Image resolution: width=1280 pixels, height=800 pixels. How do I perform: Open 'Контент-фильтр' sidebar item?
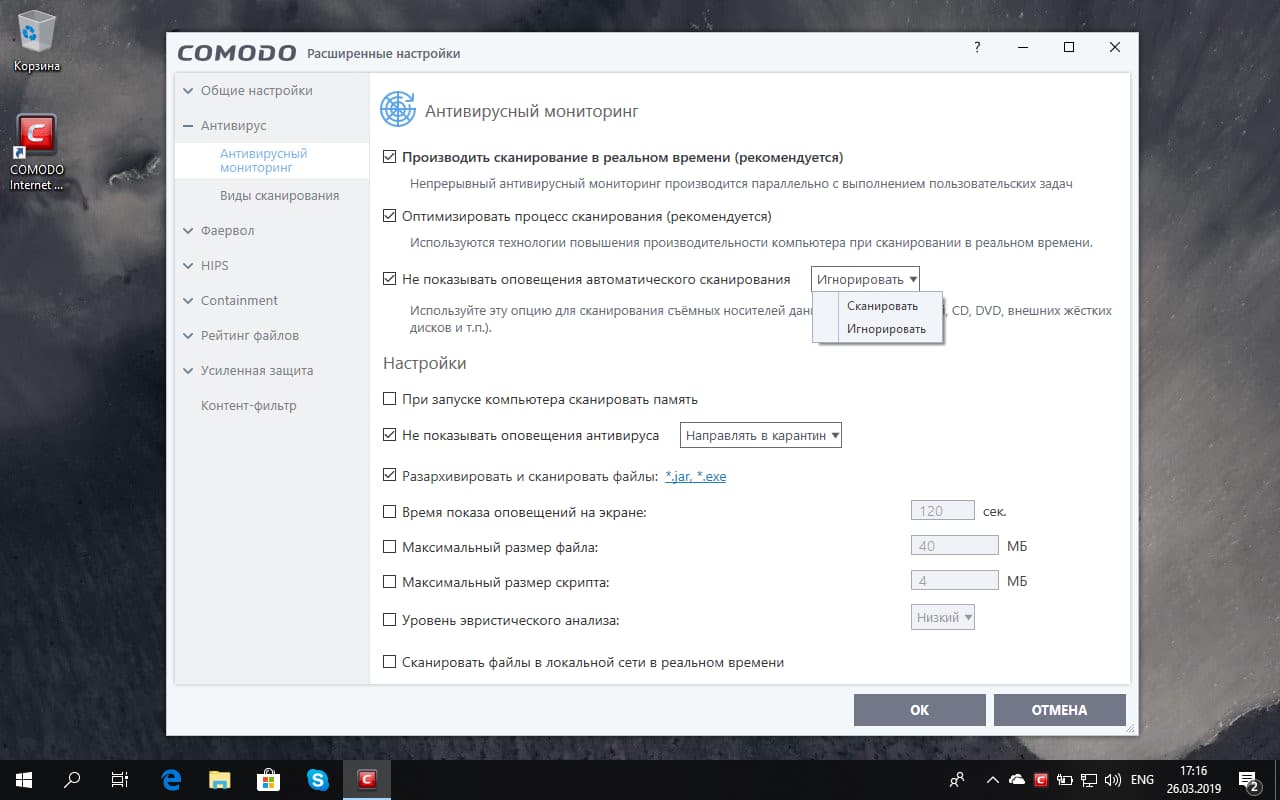pyautogui.click(x=249, y=406)
